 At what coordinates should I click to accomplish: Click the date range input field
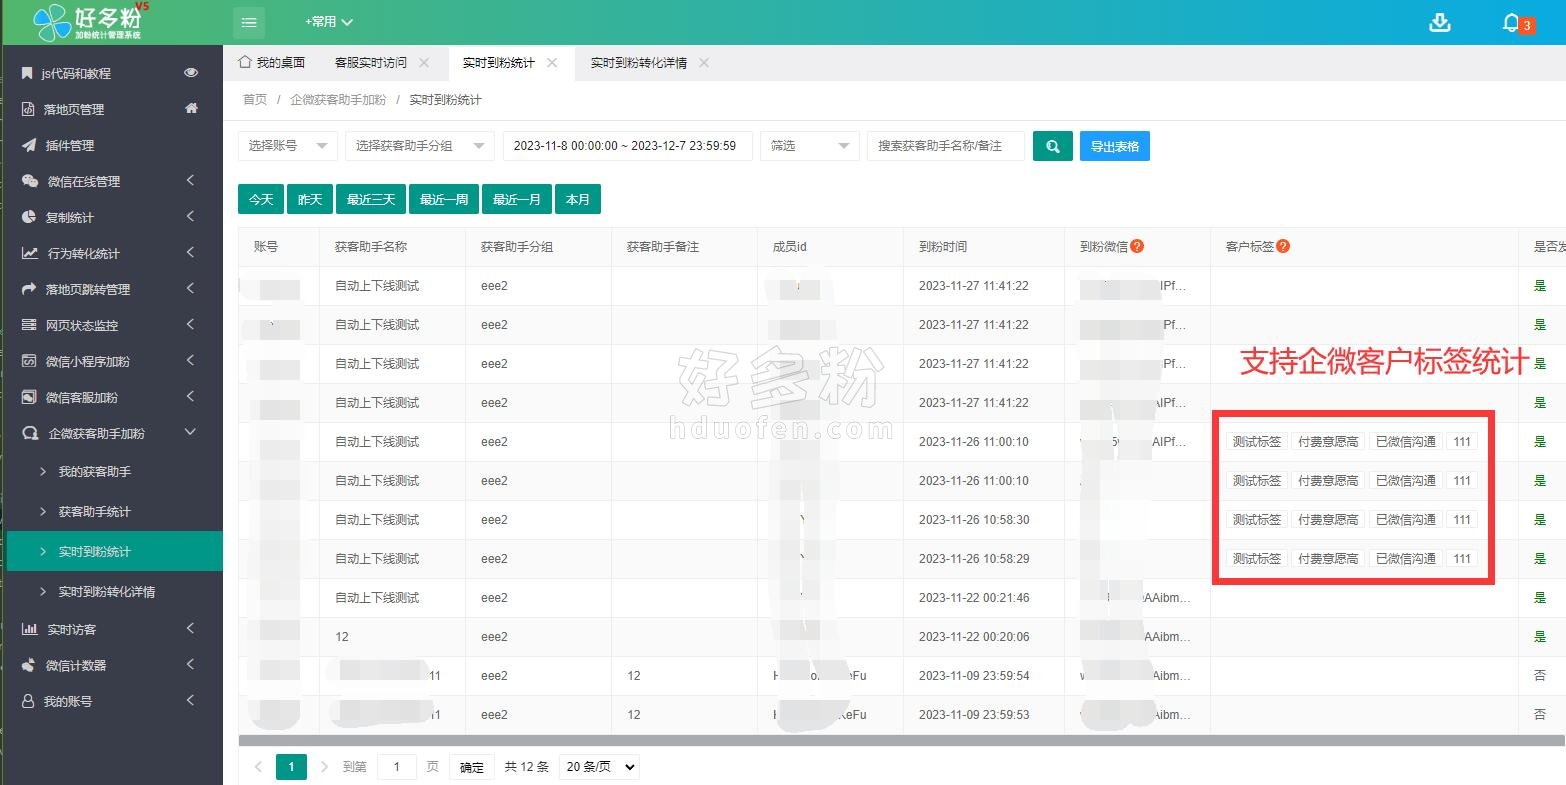coord(628,146)
